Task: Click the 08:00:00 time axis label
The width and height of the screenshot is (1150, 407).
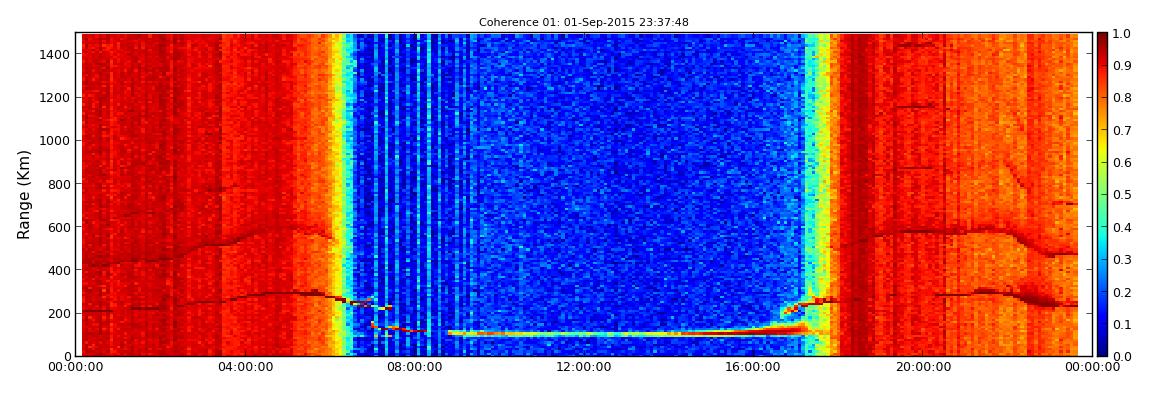Action: pos(415,367)
